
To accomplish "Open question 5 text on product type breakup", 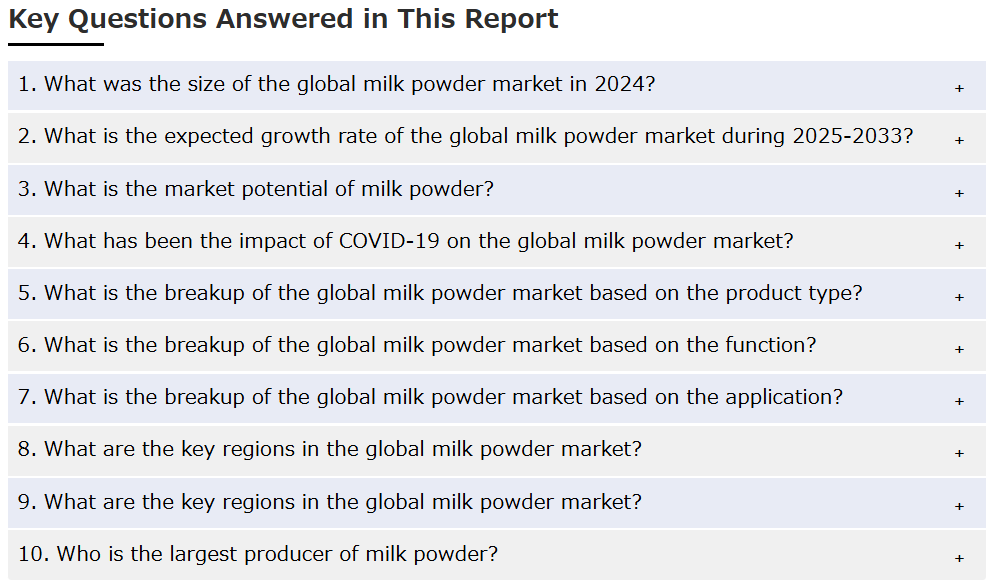I will point(440,293).
